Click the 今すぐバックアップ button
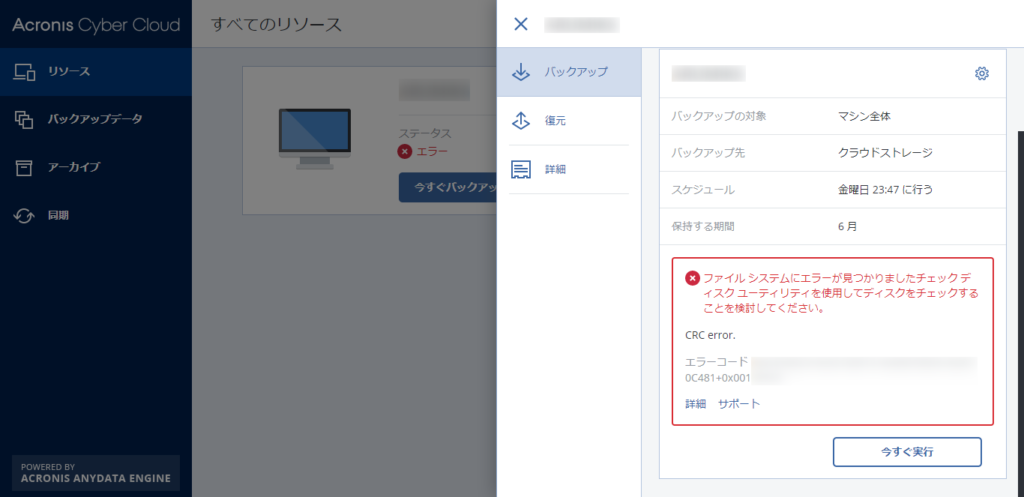The image size is (1024, 497). (x=448, y=187)
